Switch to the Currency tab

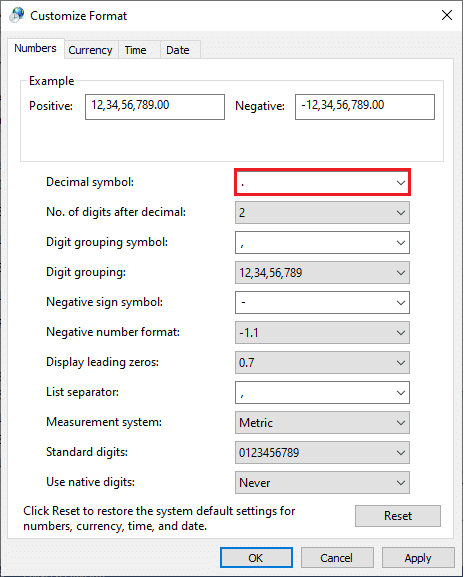[x=90, y=50]
